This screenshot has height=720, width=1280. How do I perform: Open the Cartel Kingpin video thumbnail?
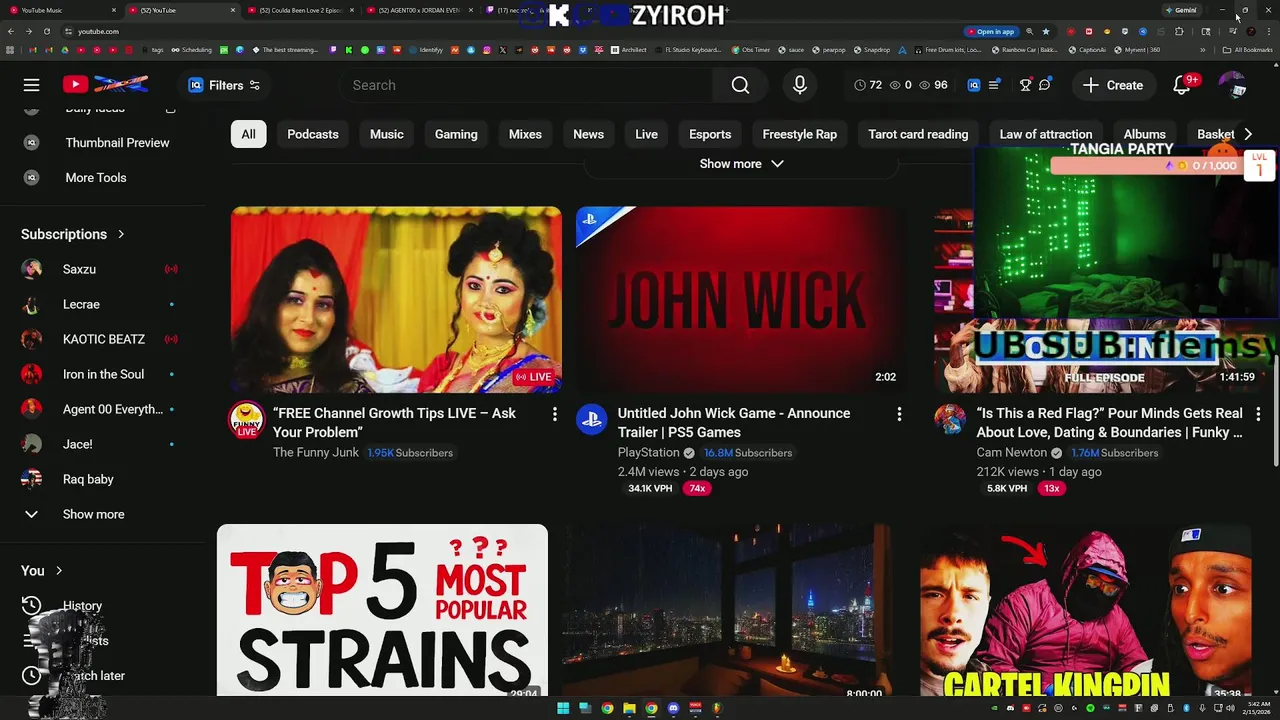[x=1085, y=610]
